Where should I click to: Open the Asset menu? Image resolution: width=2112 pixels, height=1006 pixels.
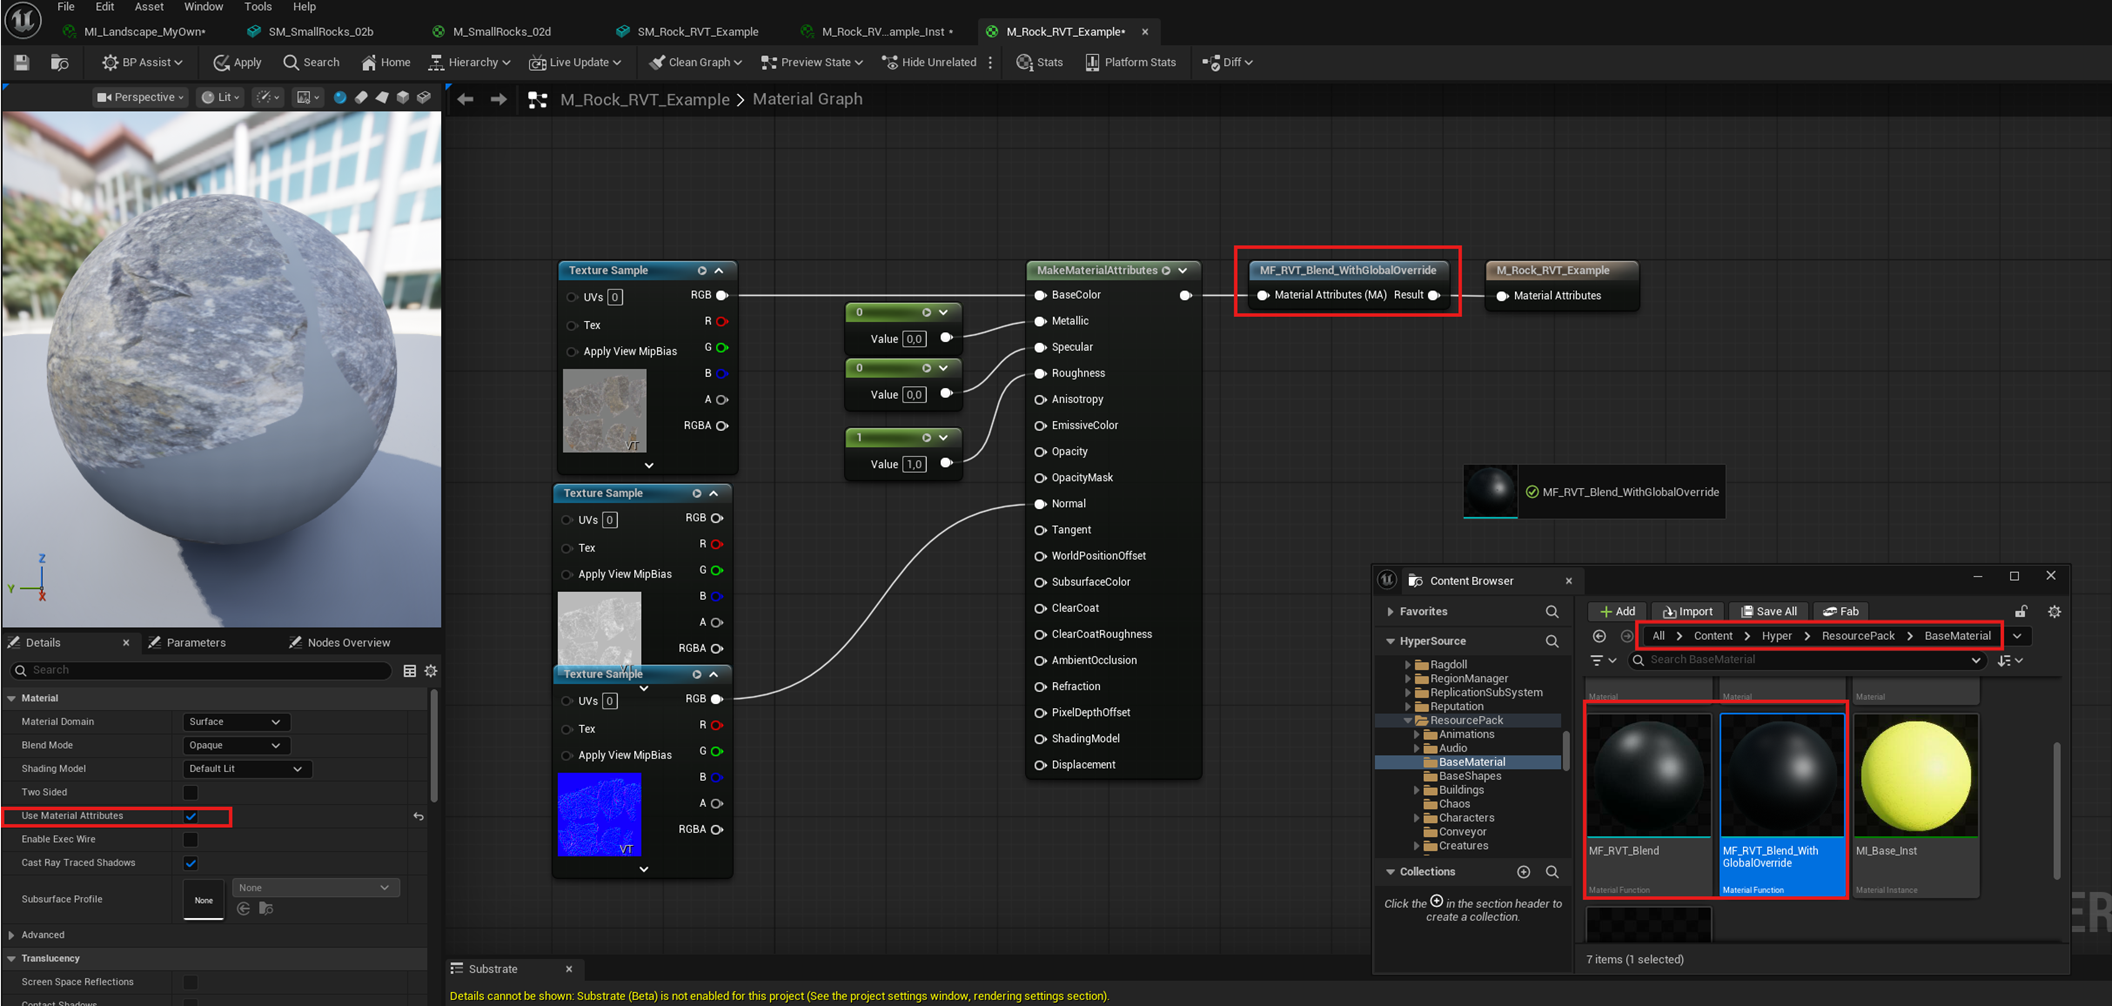point(149,7)
